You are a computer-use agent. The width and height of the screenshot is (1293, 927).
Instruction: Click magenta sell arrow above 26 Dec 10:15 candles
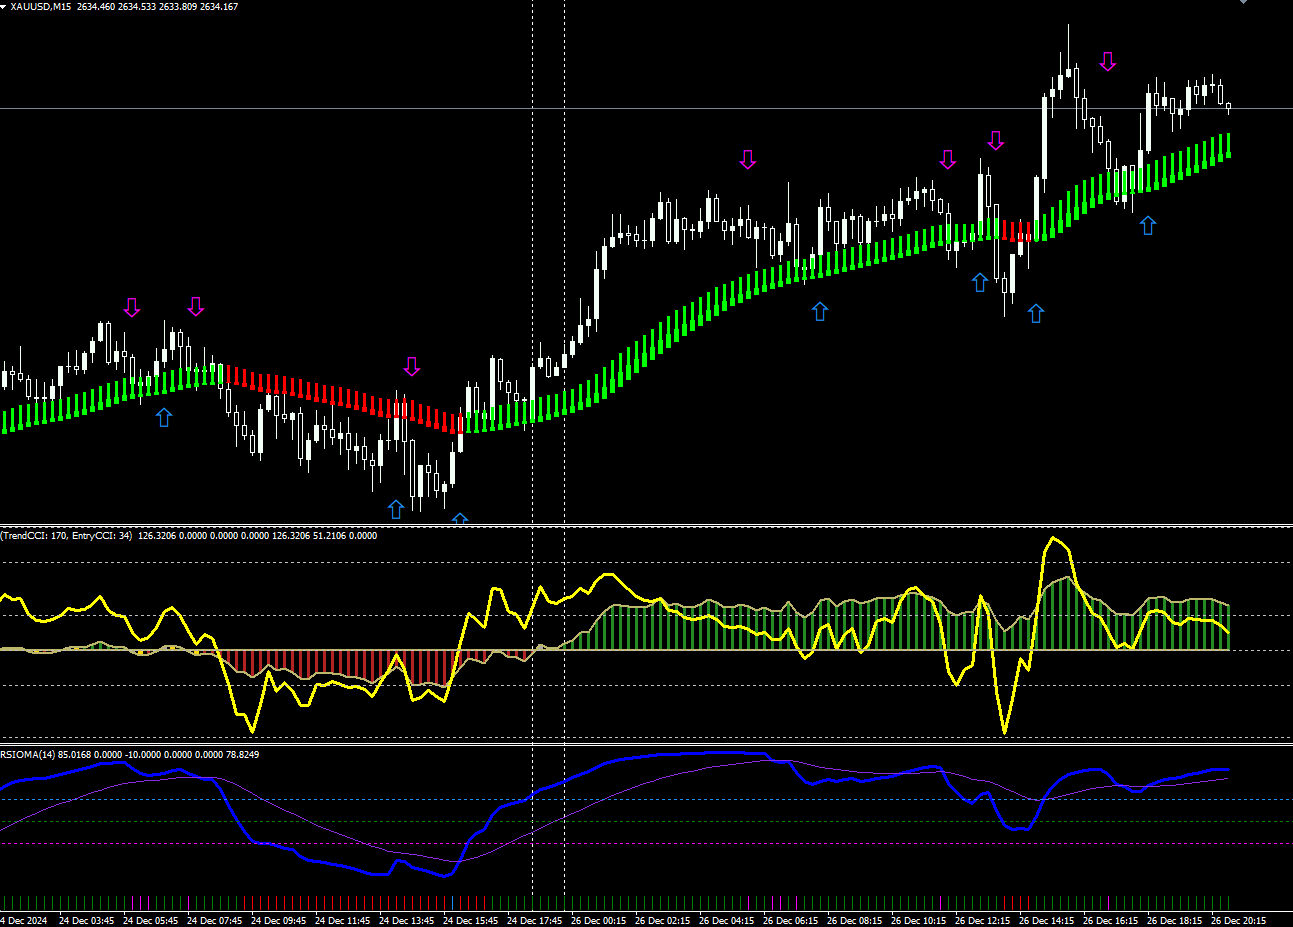coord(948,159)
